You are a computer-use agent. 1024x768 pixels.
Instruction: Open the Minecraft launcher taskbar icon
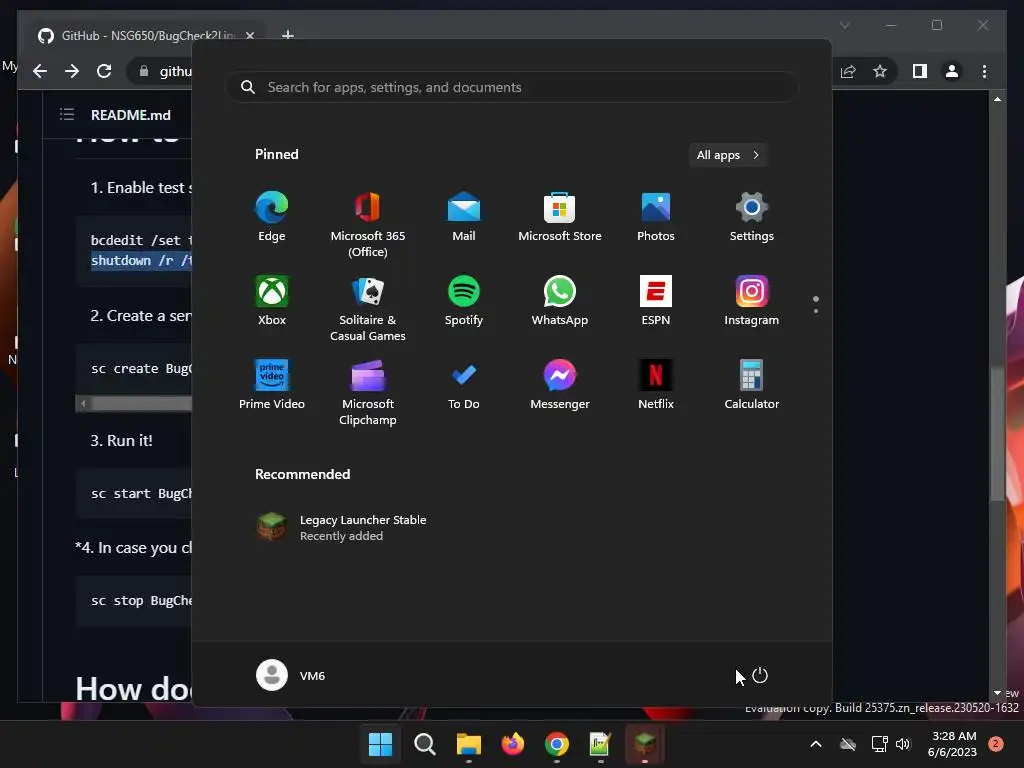pos(645,744)
